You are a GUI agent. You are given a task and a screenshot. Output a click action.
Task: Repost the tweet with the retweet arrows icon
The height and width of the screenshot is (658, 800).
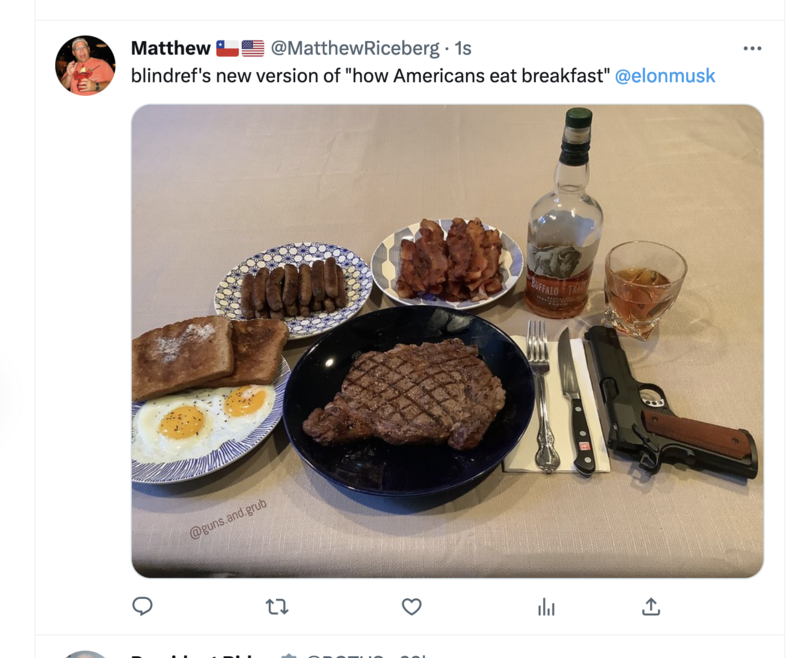(x=277, y=606)
